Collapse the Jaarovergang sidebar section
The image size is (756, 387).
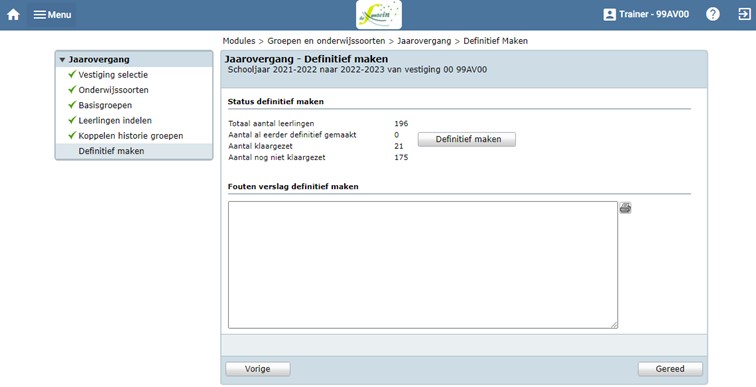(62, 60)
